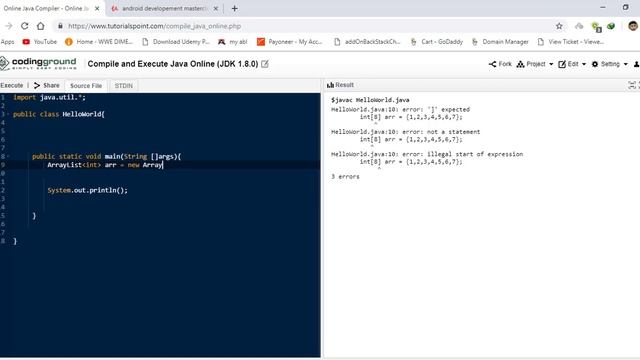640x360 pixels.
Task: Reload the page with refresh icon
Action: (24, 26)
